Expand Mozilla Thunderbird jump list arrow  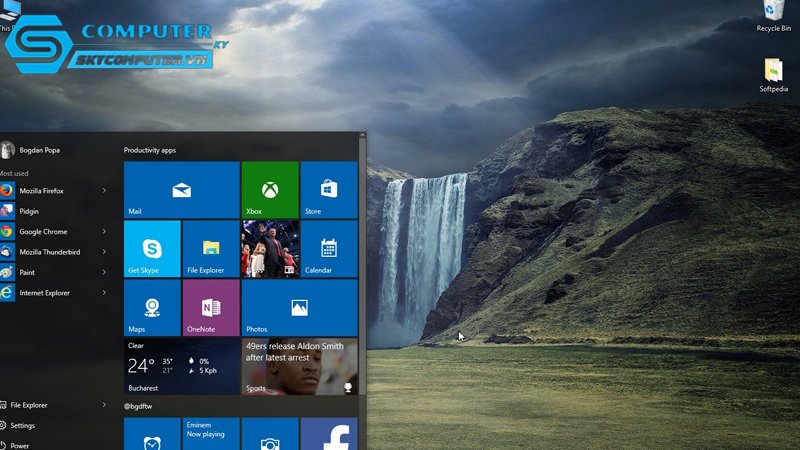point(104,252)
